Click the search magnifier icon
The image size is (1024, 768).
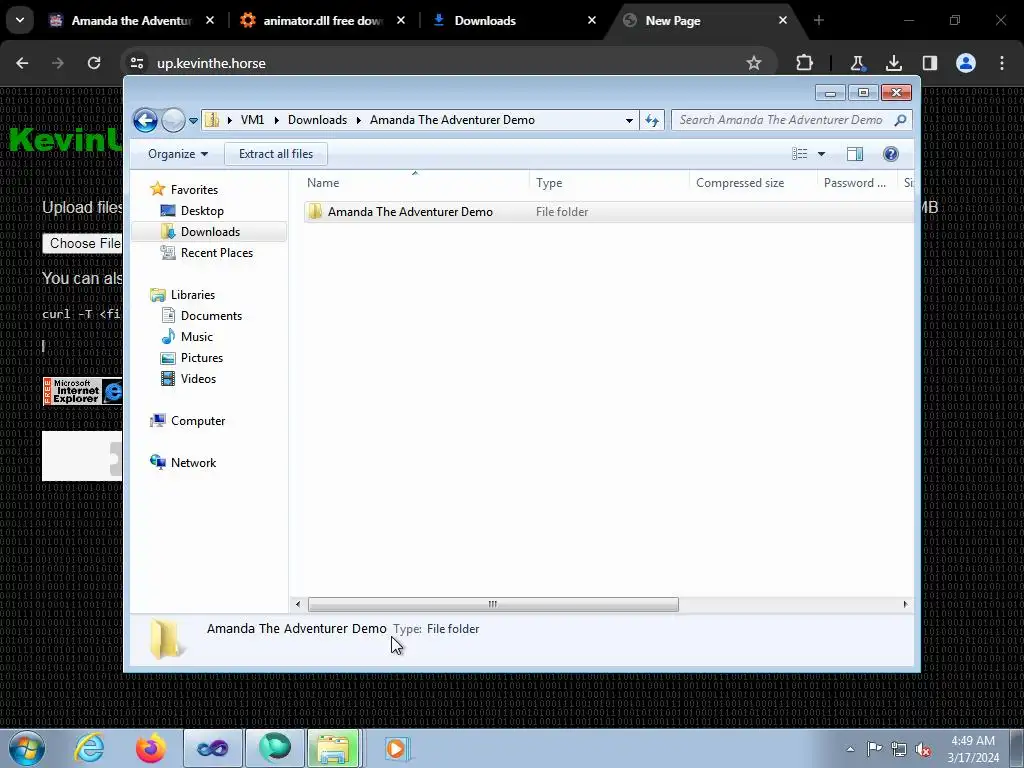[901, 120]
